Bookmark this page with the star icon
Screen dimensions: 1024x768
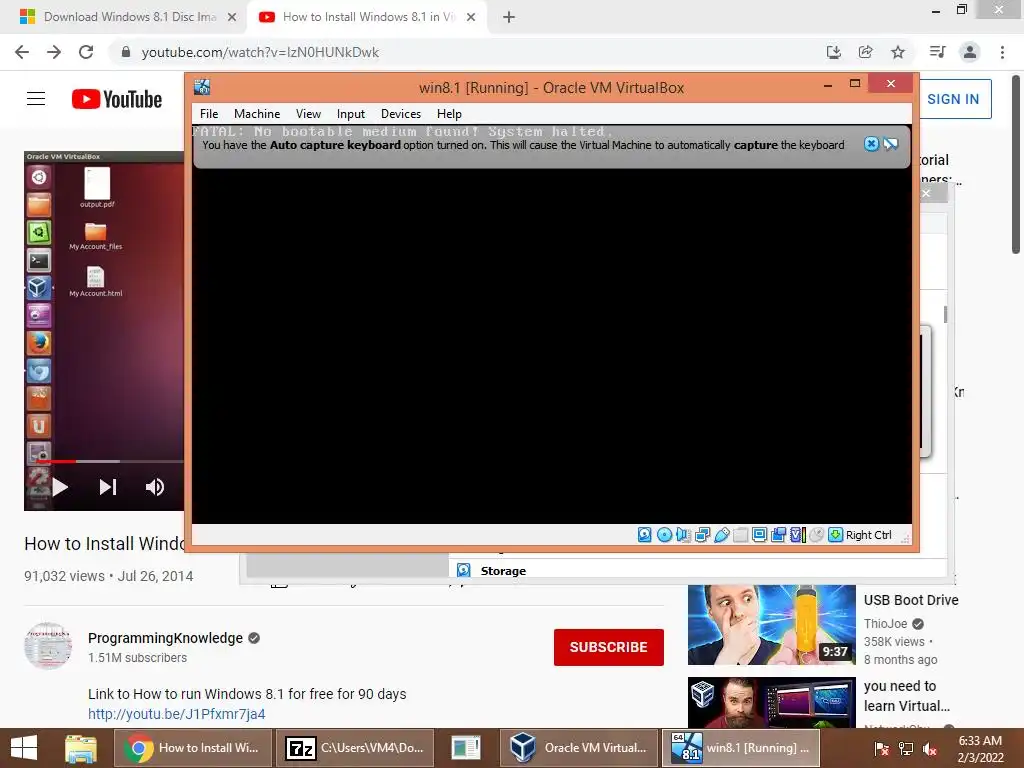[898, 52]
